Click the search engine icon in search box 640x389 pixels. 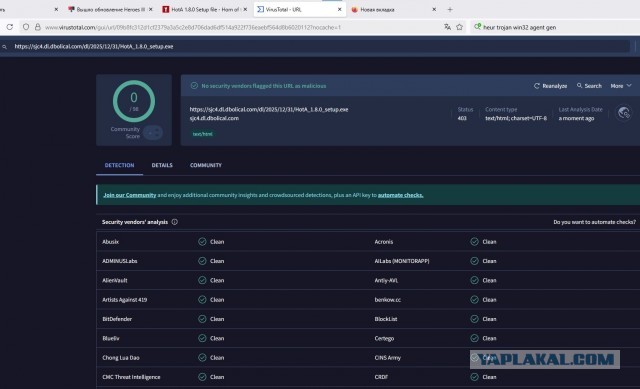pyautogui.click(x=477, y=27)
